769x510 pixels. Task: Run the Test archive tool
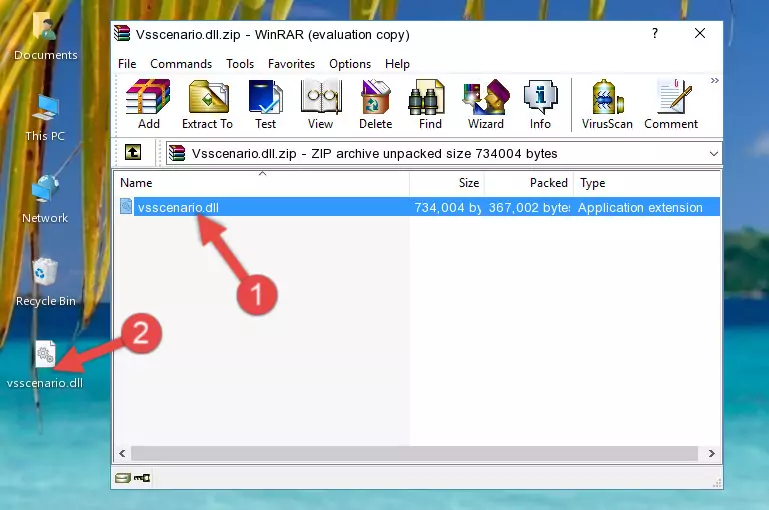[x=265, y=104]
